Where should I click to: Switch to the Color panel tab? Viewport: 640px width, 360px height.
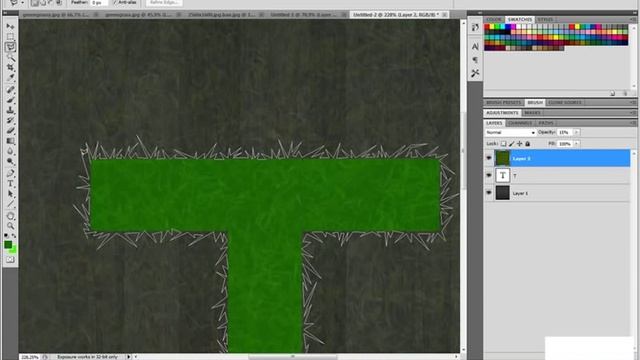[494, 20]
